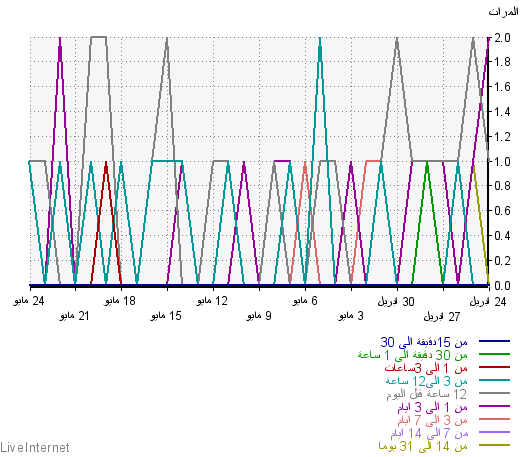The image size is (520, 457).
Task: Click the purple legend line for 1 to 3 days
Action: pos(494,406)
